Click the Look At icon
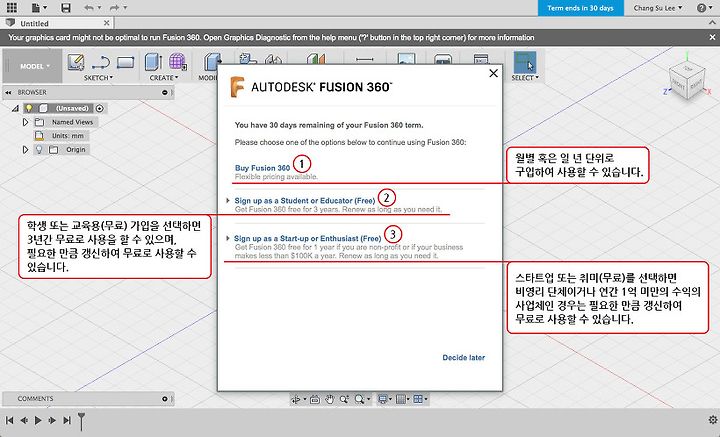 click(x=315, y=399)
